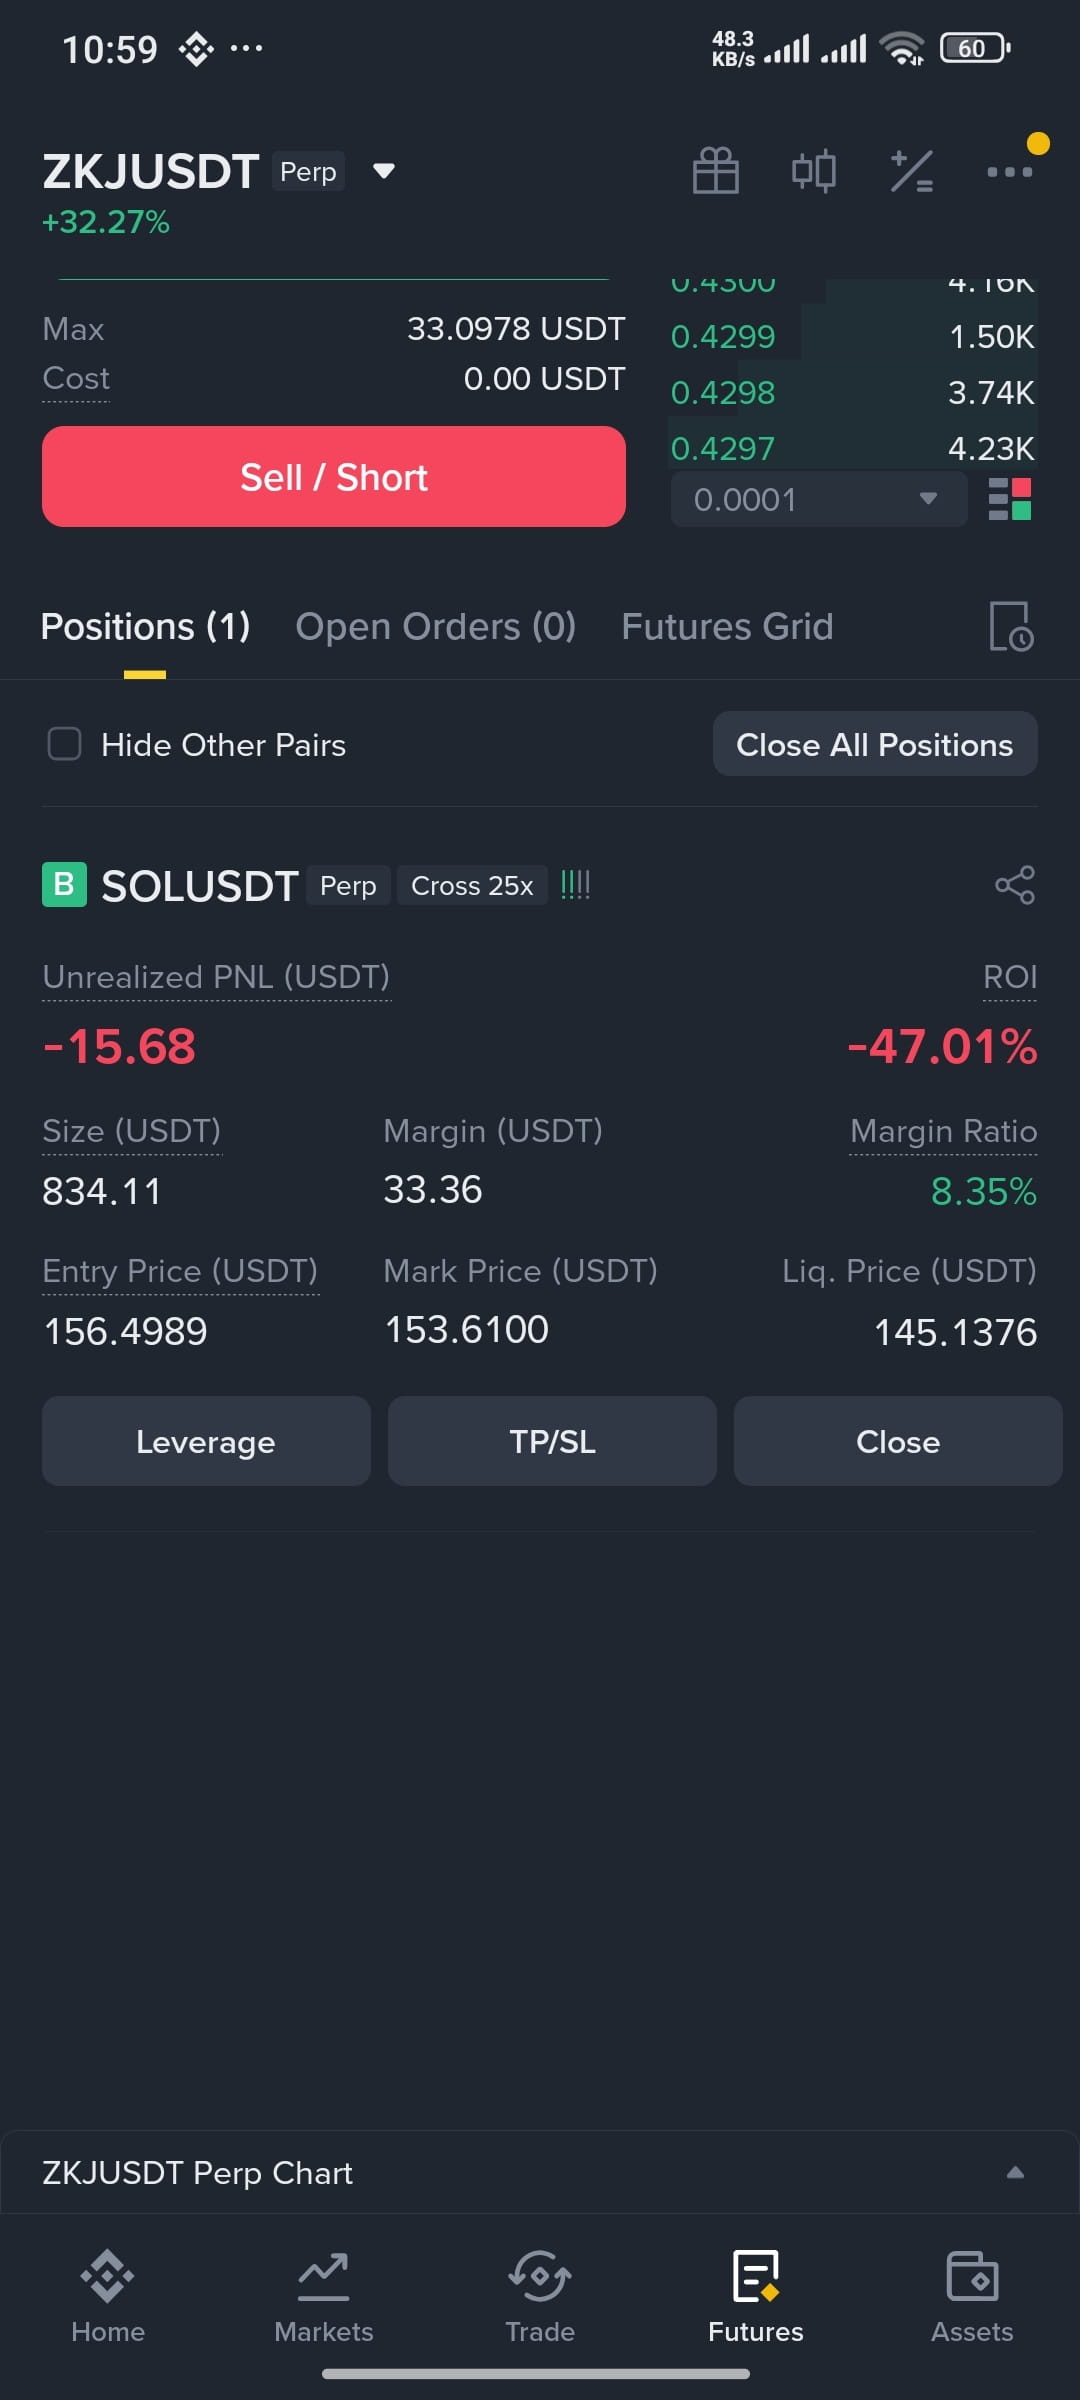Select the 0.4298 price in order book

723,393
